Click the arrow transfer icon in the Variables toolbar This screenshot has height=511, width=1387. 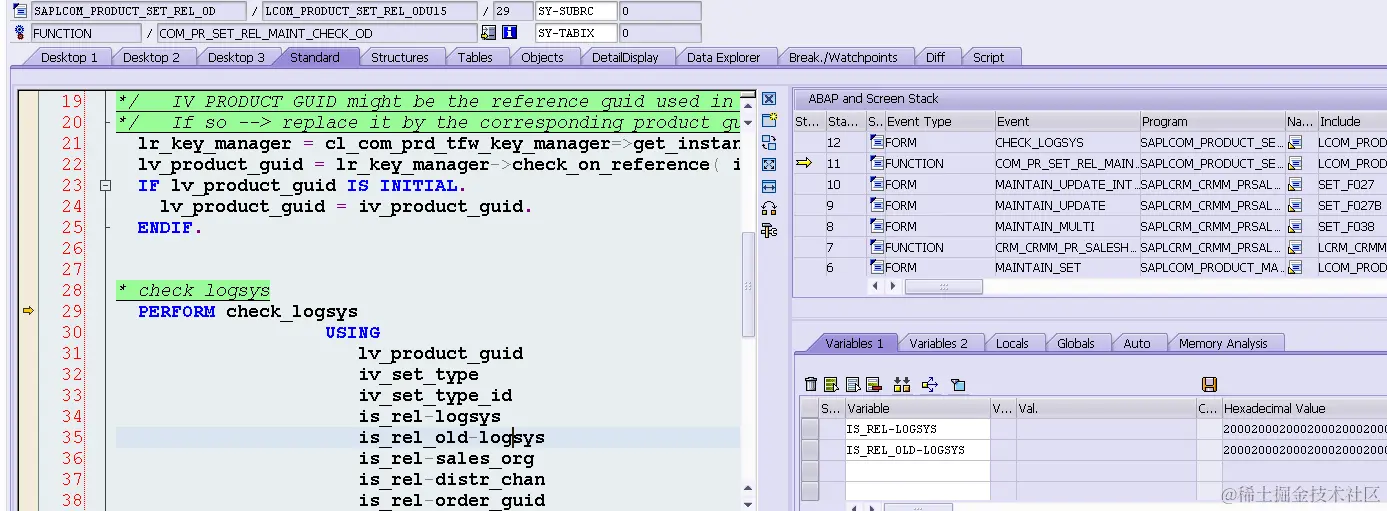(930, 384)
